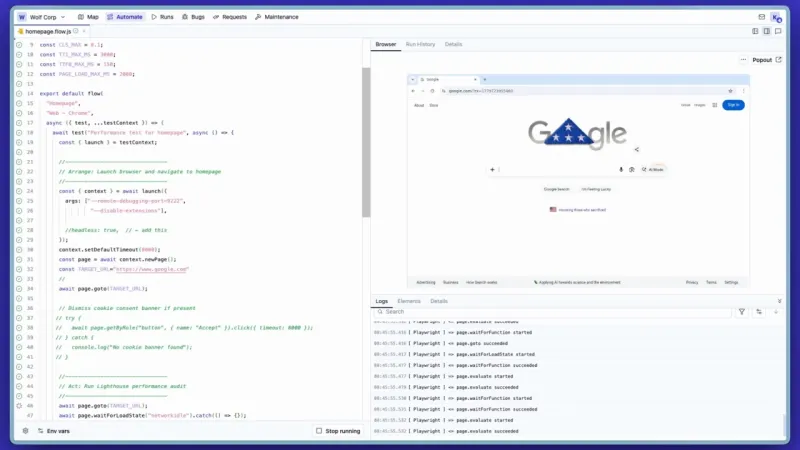Open the Maintenance section
The image size is (800, 450).
[277, 17]
